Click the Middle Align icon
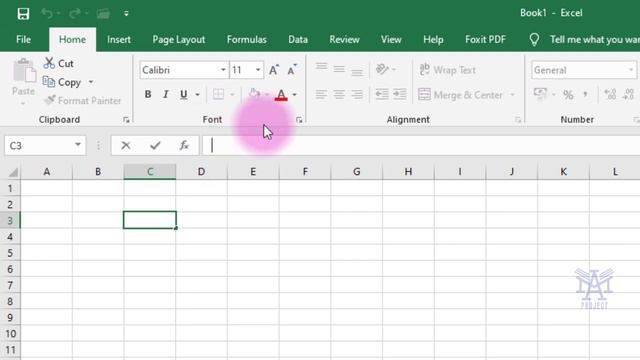Image resolution: width=640 pixels, height=360 pixels. coord(339,69)
